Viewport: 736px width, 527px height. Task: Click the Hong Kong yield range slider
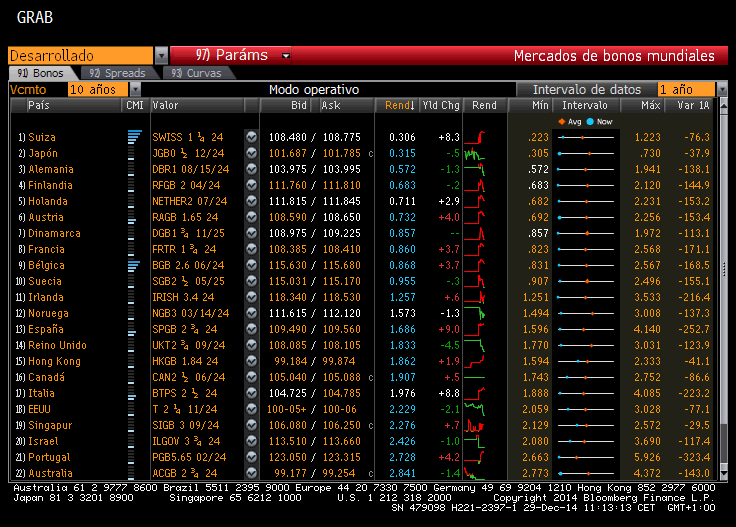[585, 361]
